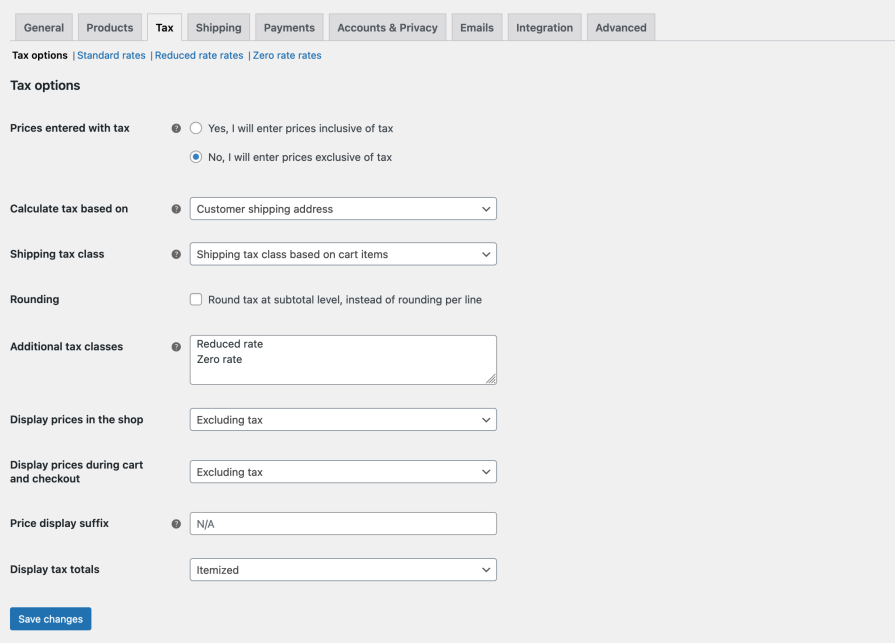Open Calculate tax based on dropdown

[343, 209]
